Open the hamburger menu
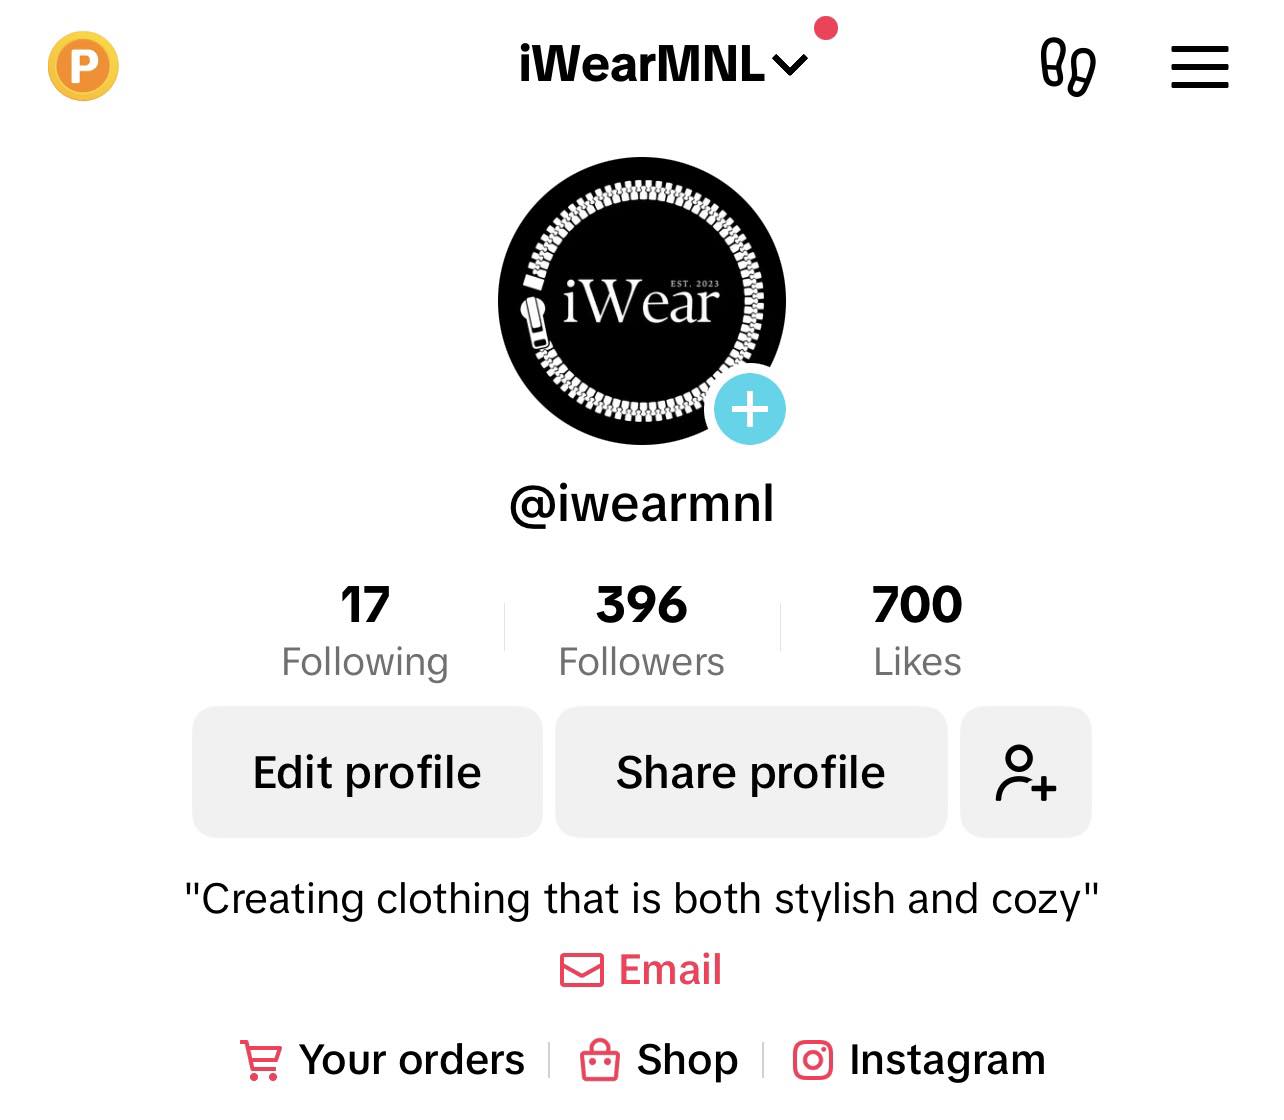Image resolution: width=1284 pixels, height=1120 pixels. point(1200,67)
